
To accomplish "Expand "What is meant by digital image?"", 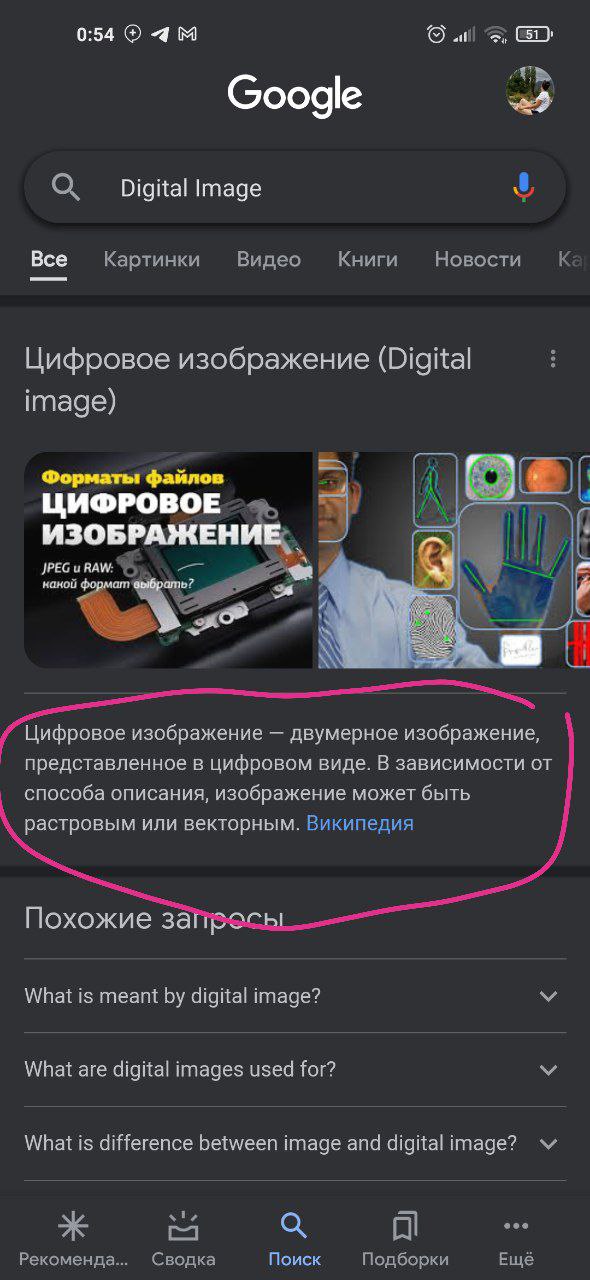I will (295, 996).
